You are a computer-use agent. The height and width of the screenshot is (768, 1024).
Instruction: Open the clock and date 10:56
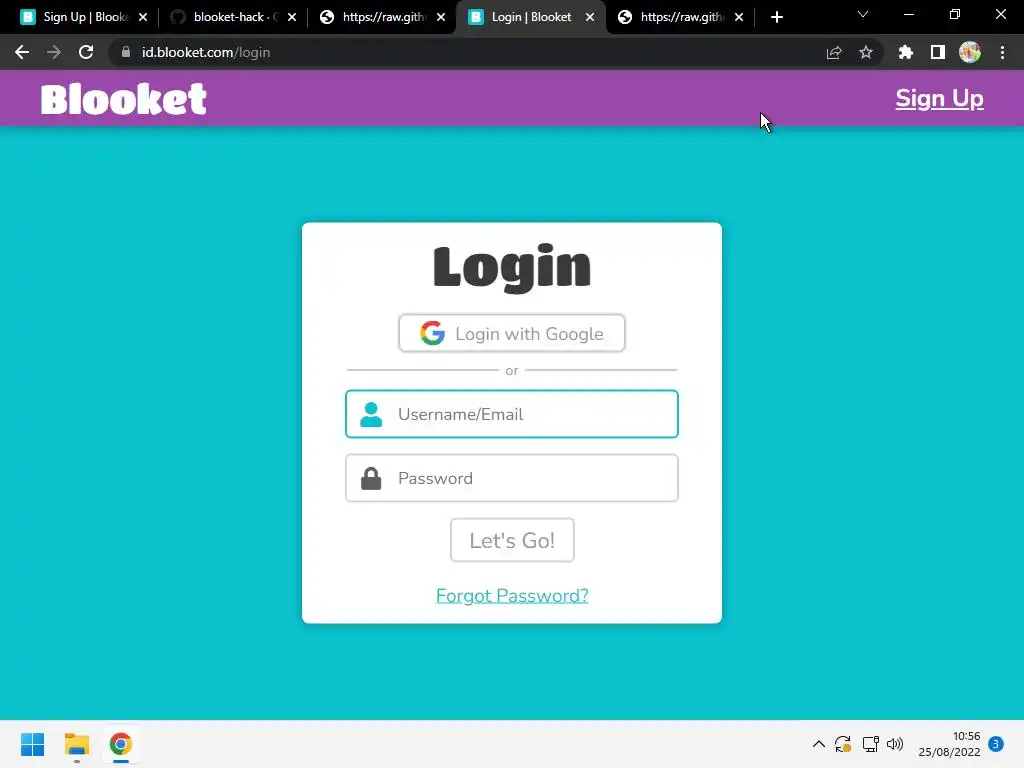tap(949, 744)
